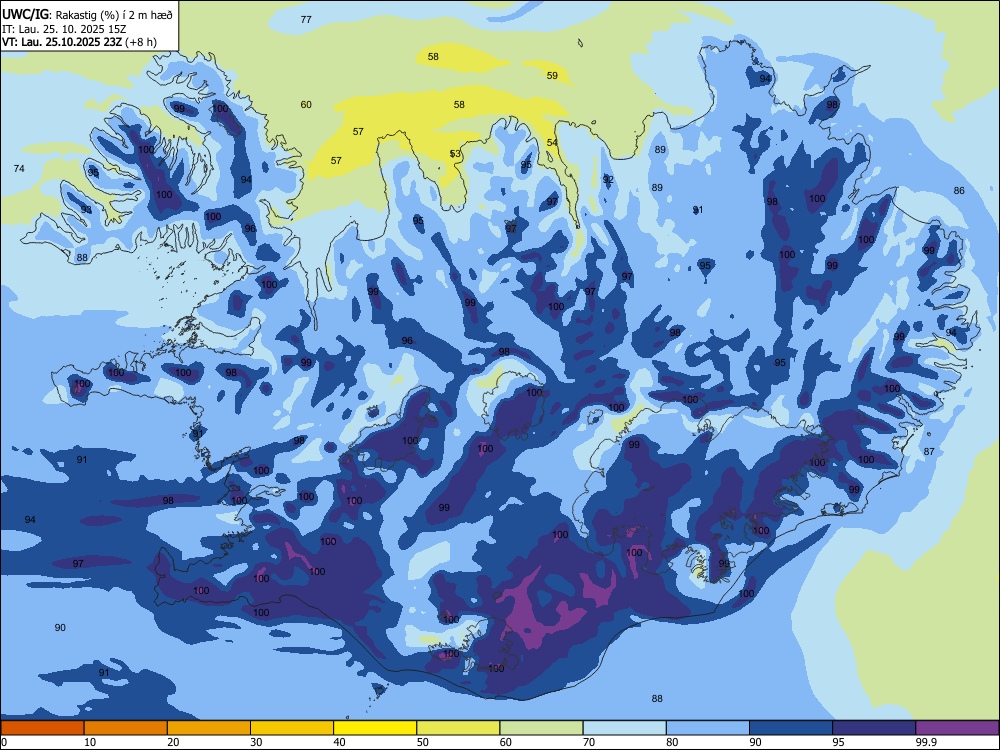Pick the light orange 20–30 legend band

[x=209, y=728]
